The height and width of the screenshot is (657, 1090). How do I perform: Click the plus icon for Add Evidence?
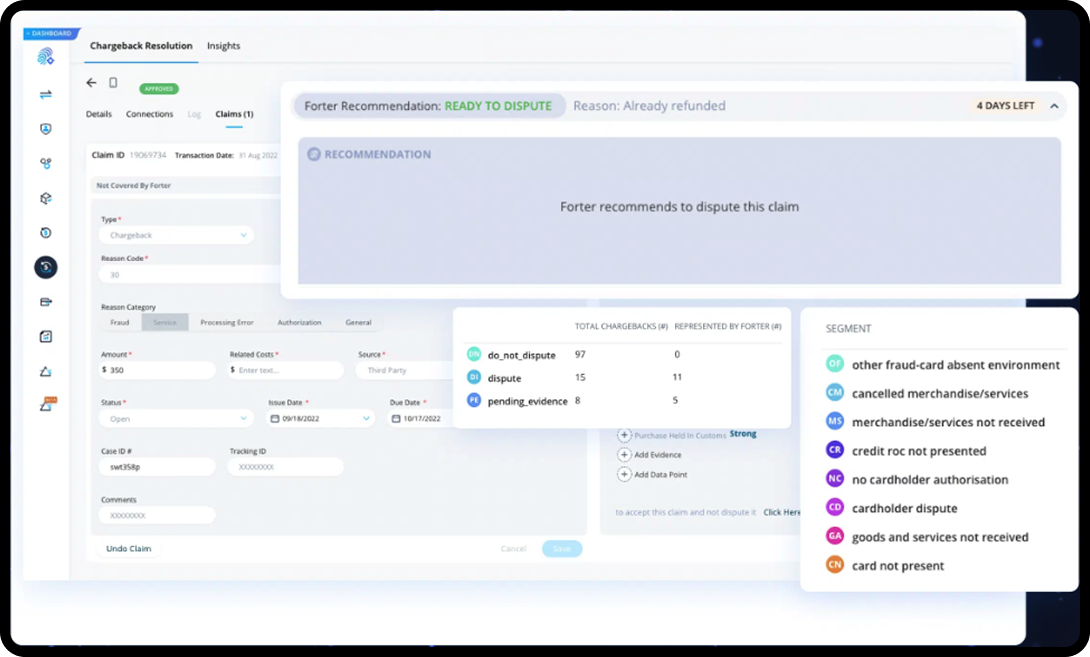tap(624, 455)
